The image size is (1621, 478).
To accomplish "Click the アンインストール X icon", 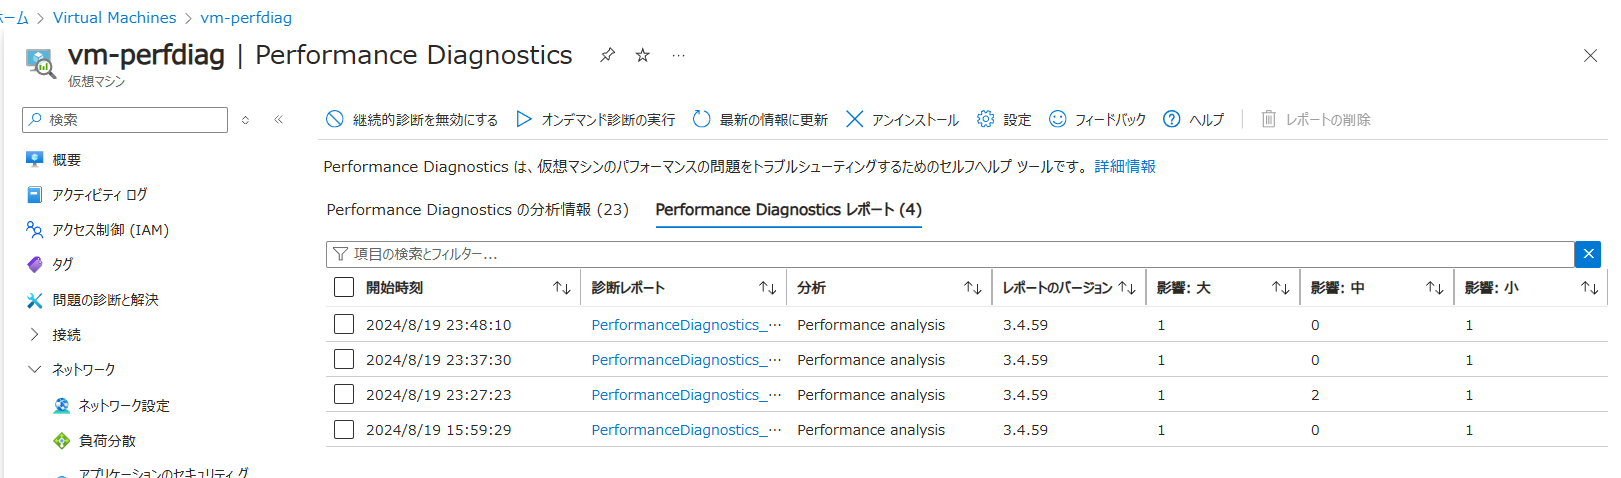I will tap(854, 119).
